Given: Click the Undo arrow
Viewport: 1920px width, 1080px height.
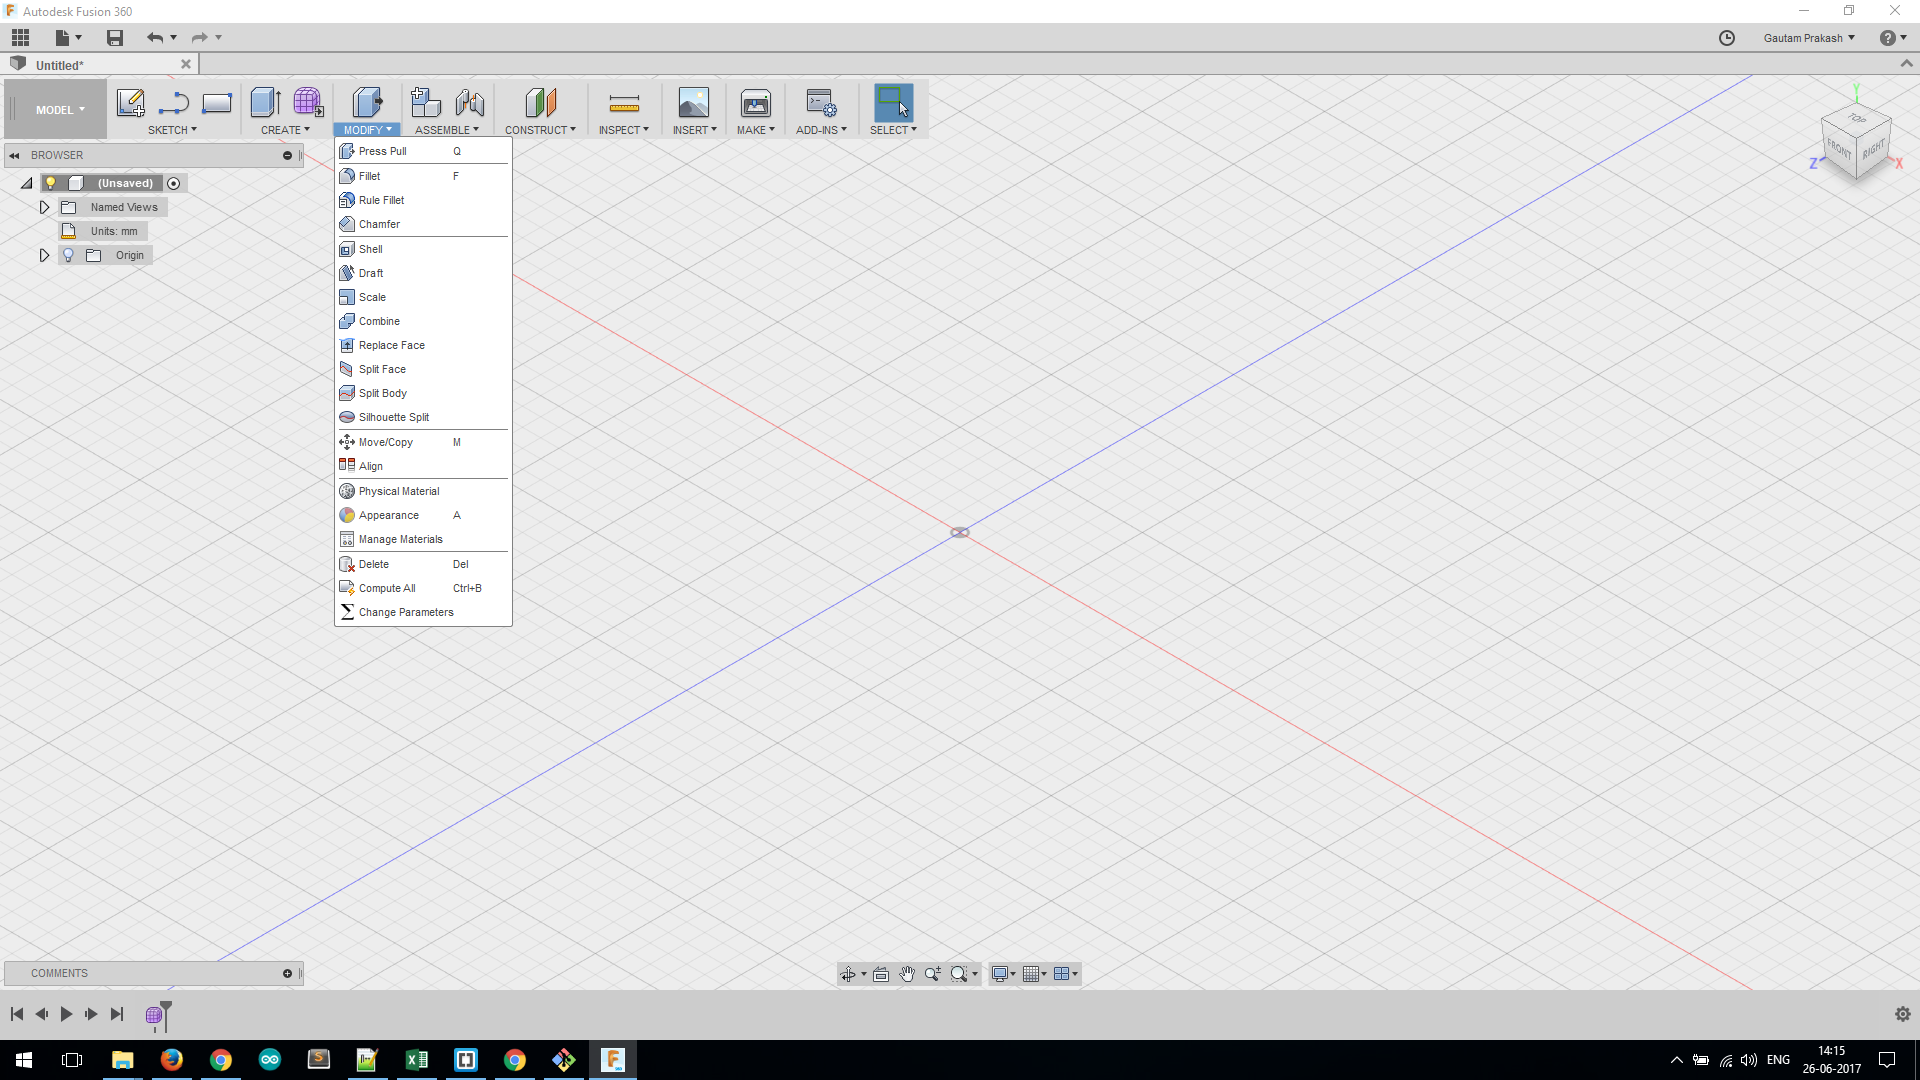Looking at the screenshot, I should pyautogui.click(x=155, y=38).
